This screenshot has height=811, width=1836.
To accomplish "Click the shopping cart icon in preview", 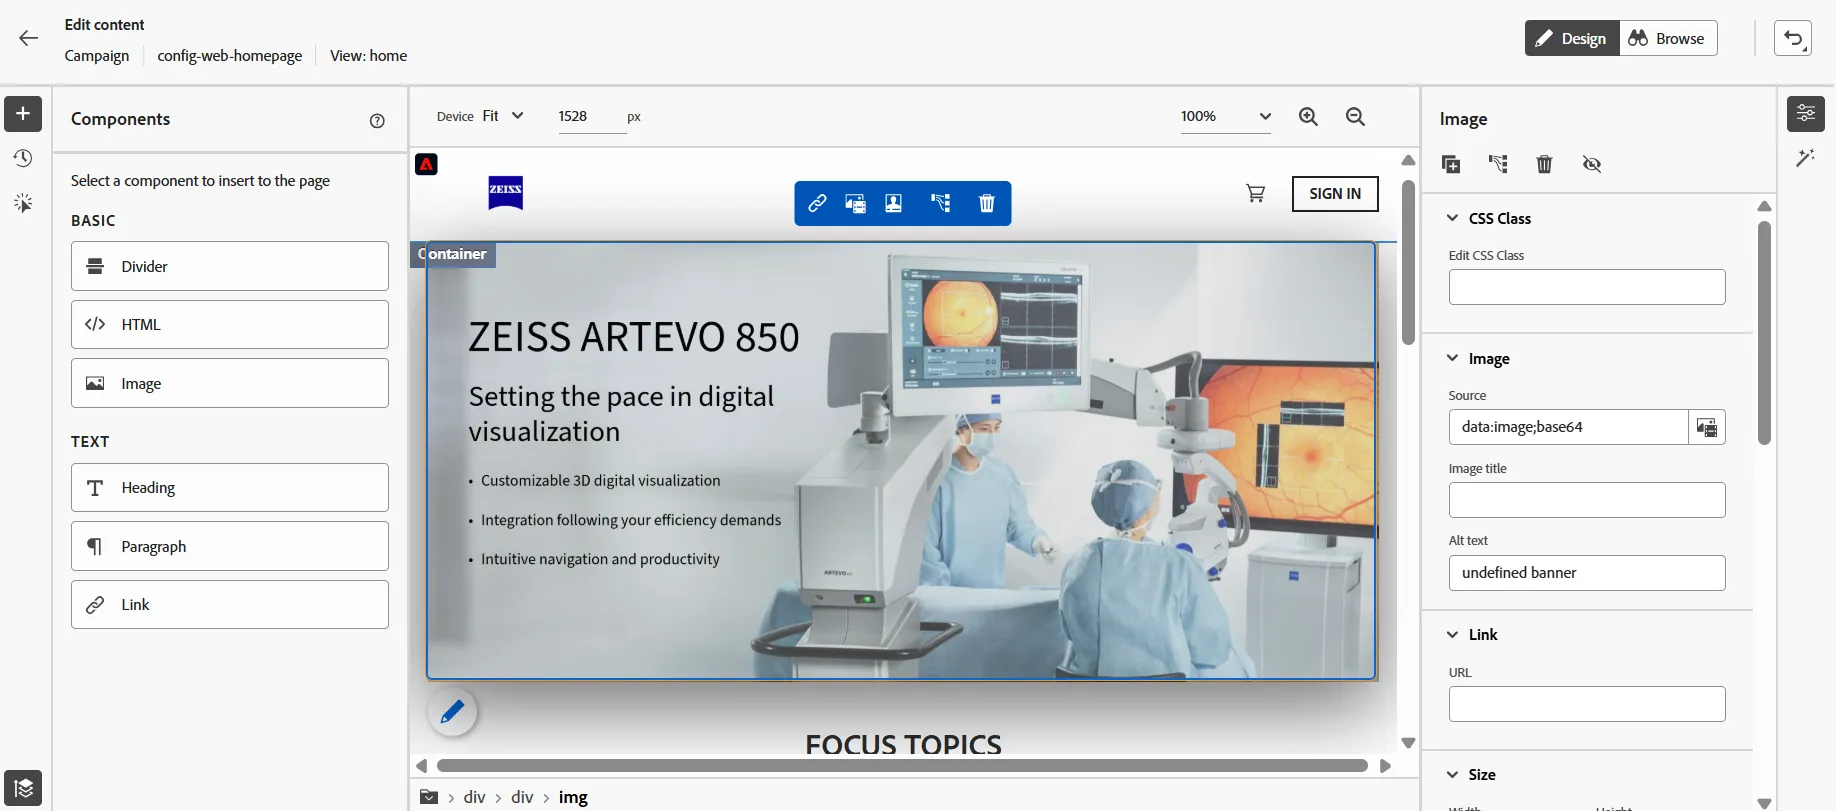I will tap(1255, 193).
